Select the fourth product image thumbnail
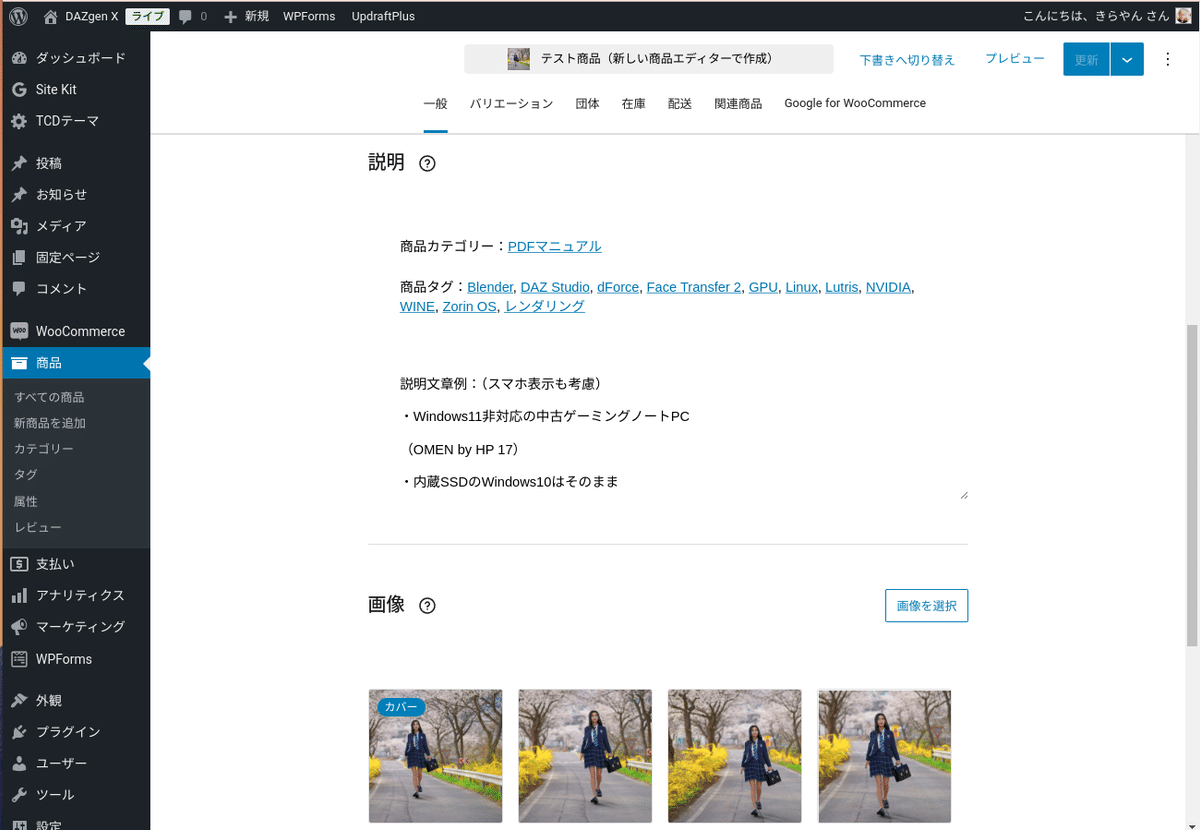This screenshot has width=1200, height=830. pos(884,756)
